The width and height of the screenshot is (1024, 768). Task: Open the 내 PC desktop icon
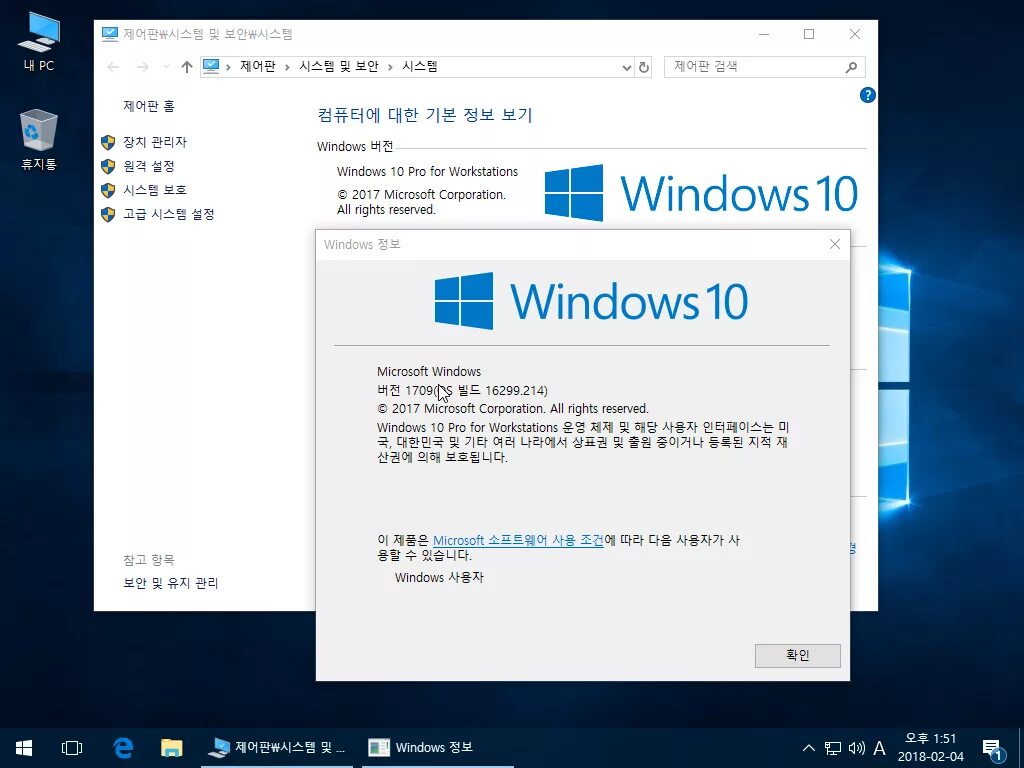(x=39, y=41)
